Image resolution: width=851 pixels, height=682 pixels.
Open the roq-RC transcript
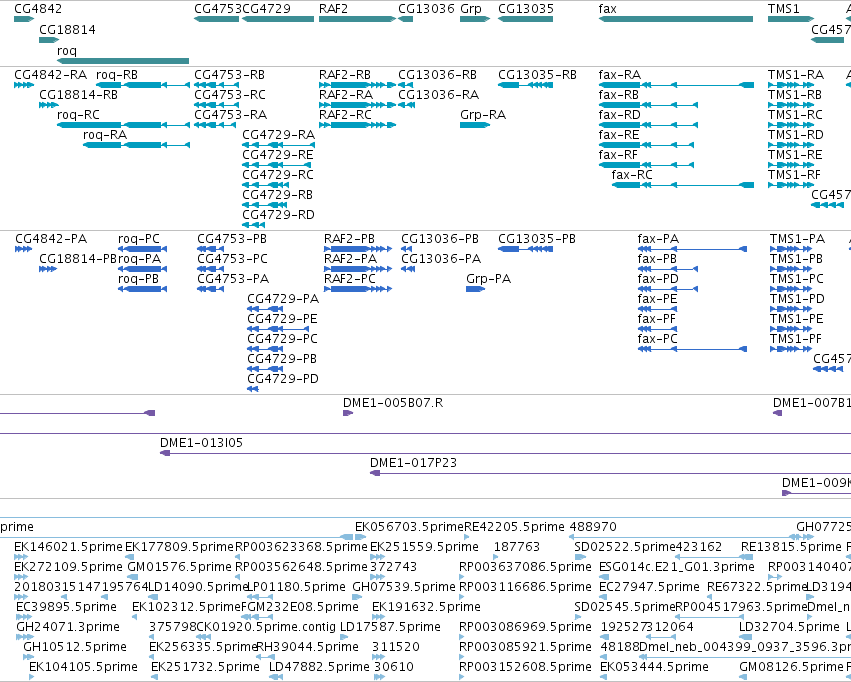tap(123, 125)
